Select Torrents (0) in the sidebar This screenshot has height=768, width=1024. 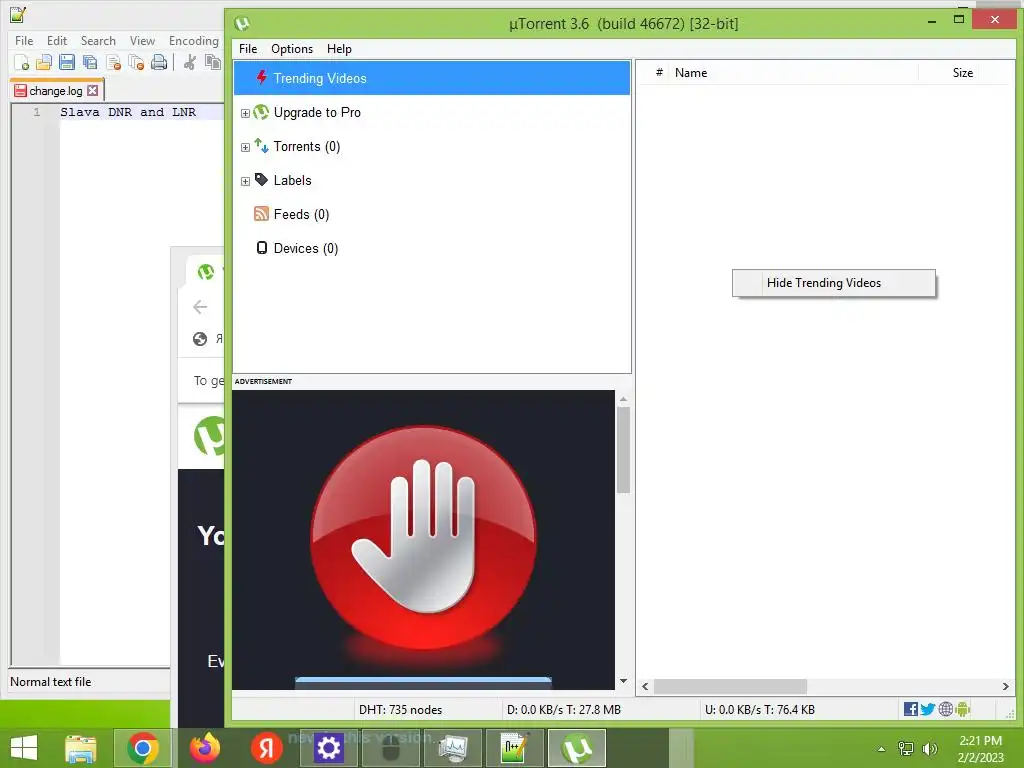pyautogui.click(x=307, y=146)
